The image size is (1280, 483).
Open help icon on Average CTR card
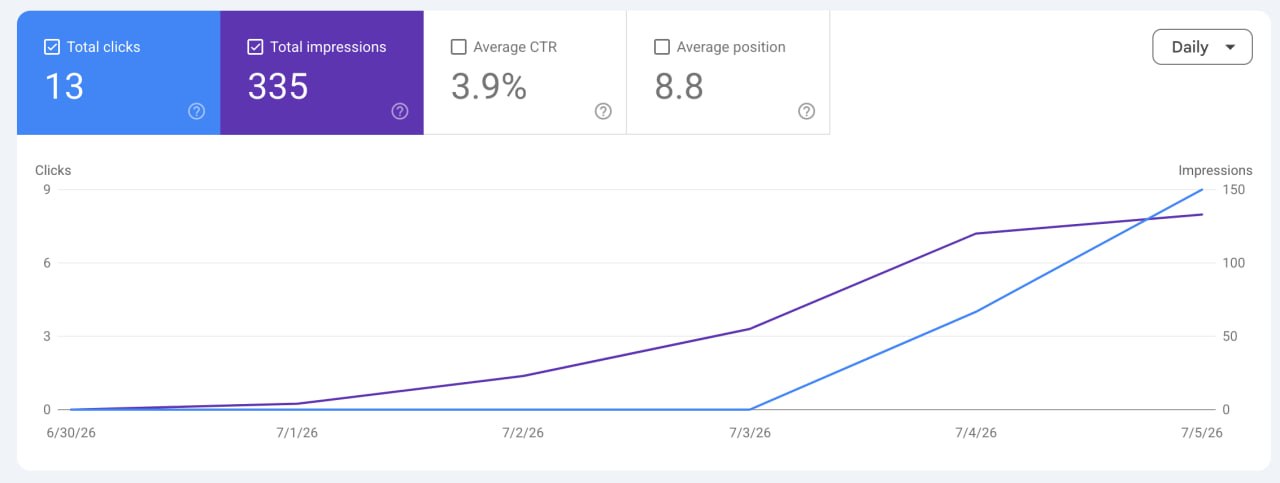point(603,111)
